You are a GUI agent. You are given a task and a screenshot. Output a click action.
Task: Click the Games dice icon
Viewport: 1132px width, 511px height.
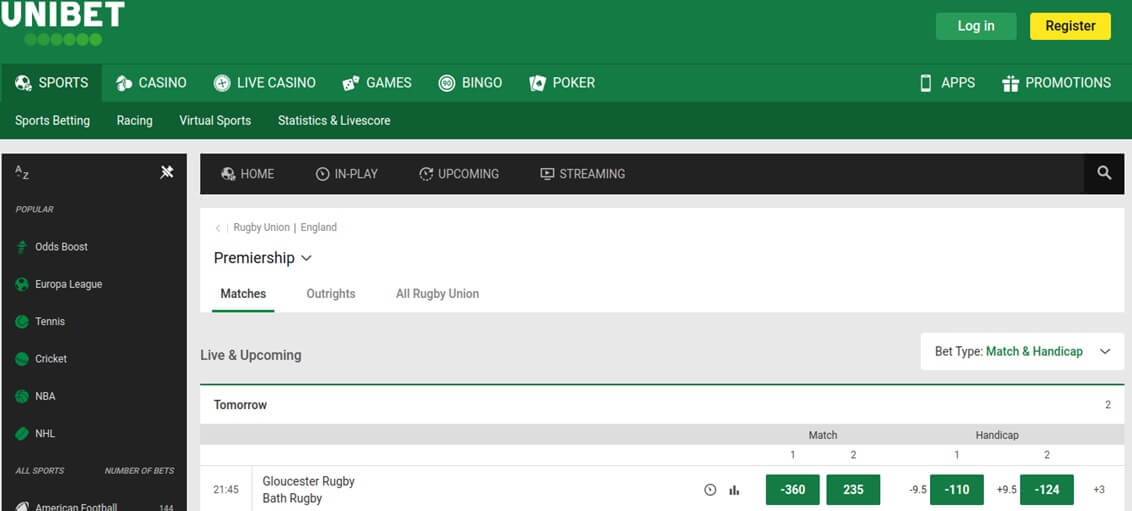(x=351, y=83)
